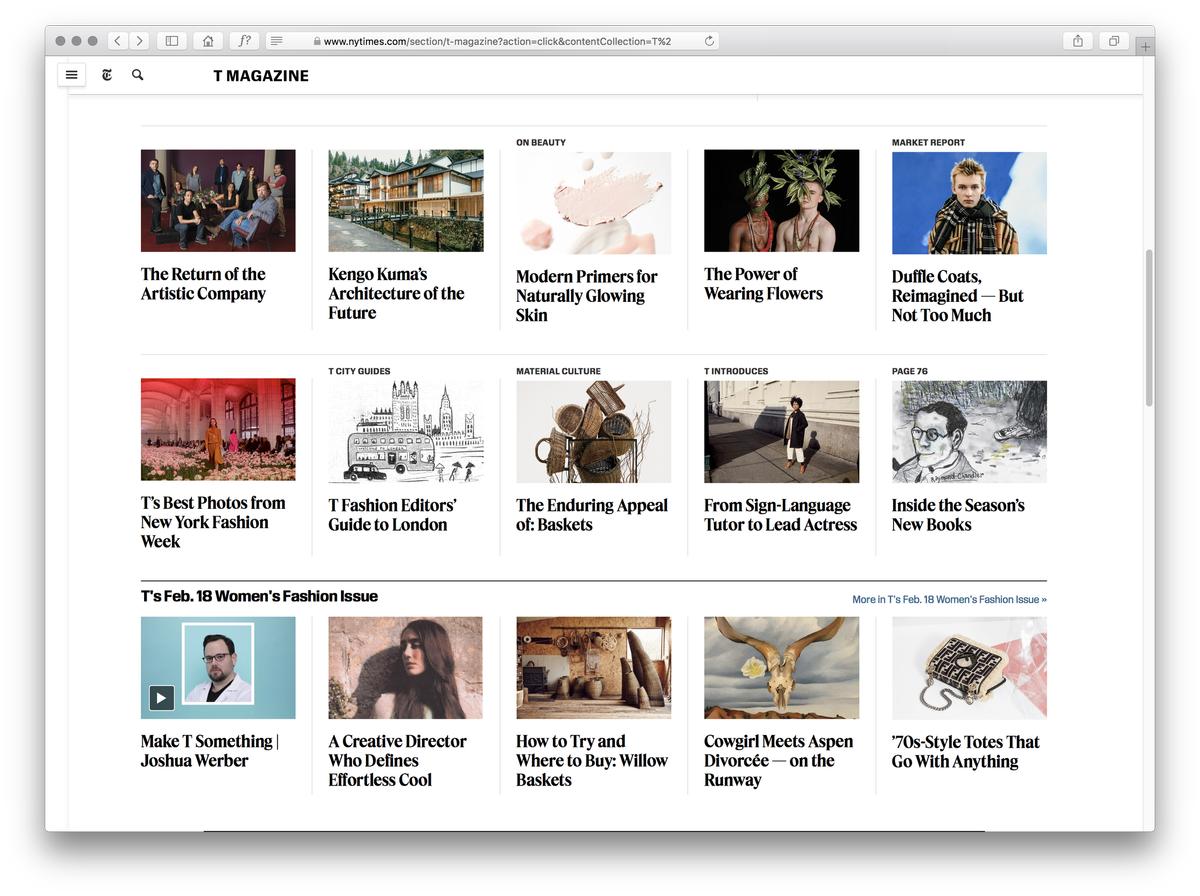Show Reader view icon in address bar
Viewport: 1200px width, 896px height.
point(277,41)
